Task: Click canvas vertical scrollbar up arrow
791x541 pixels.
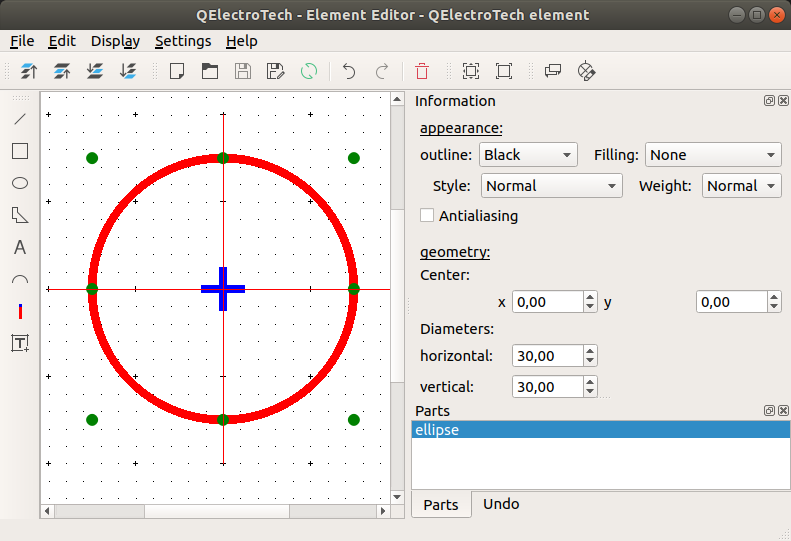Action: pos(398,99)
